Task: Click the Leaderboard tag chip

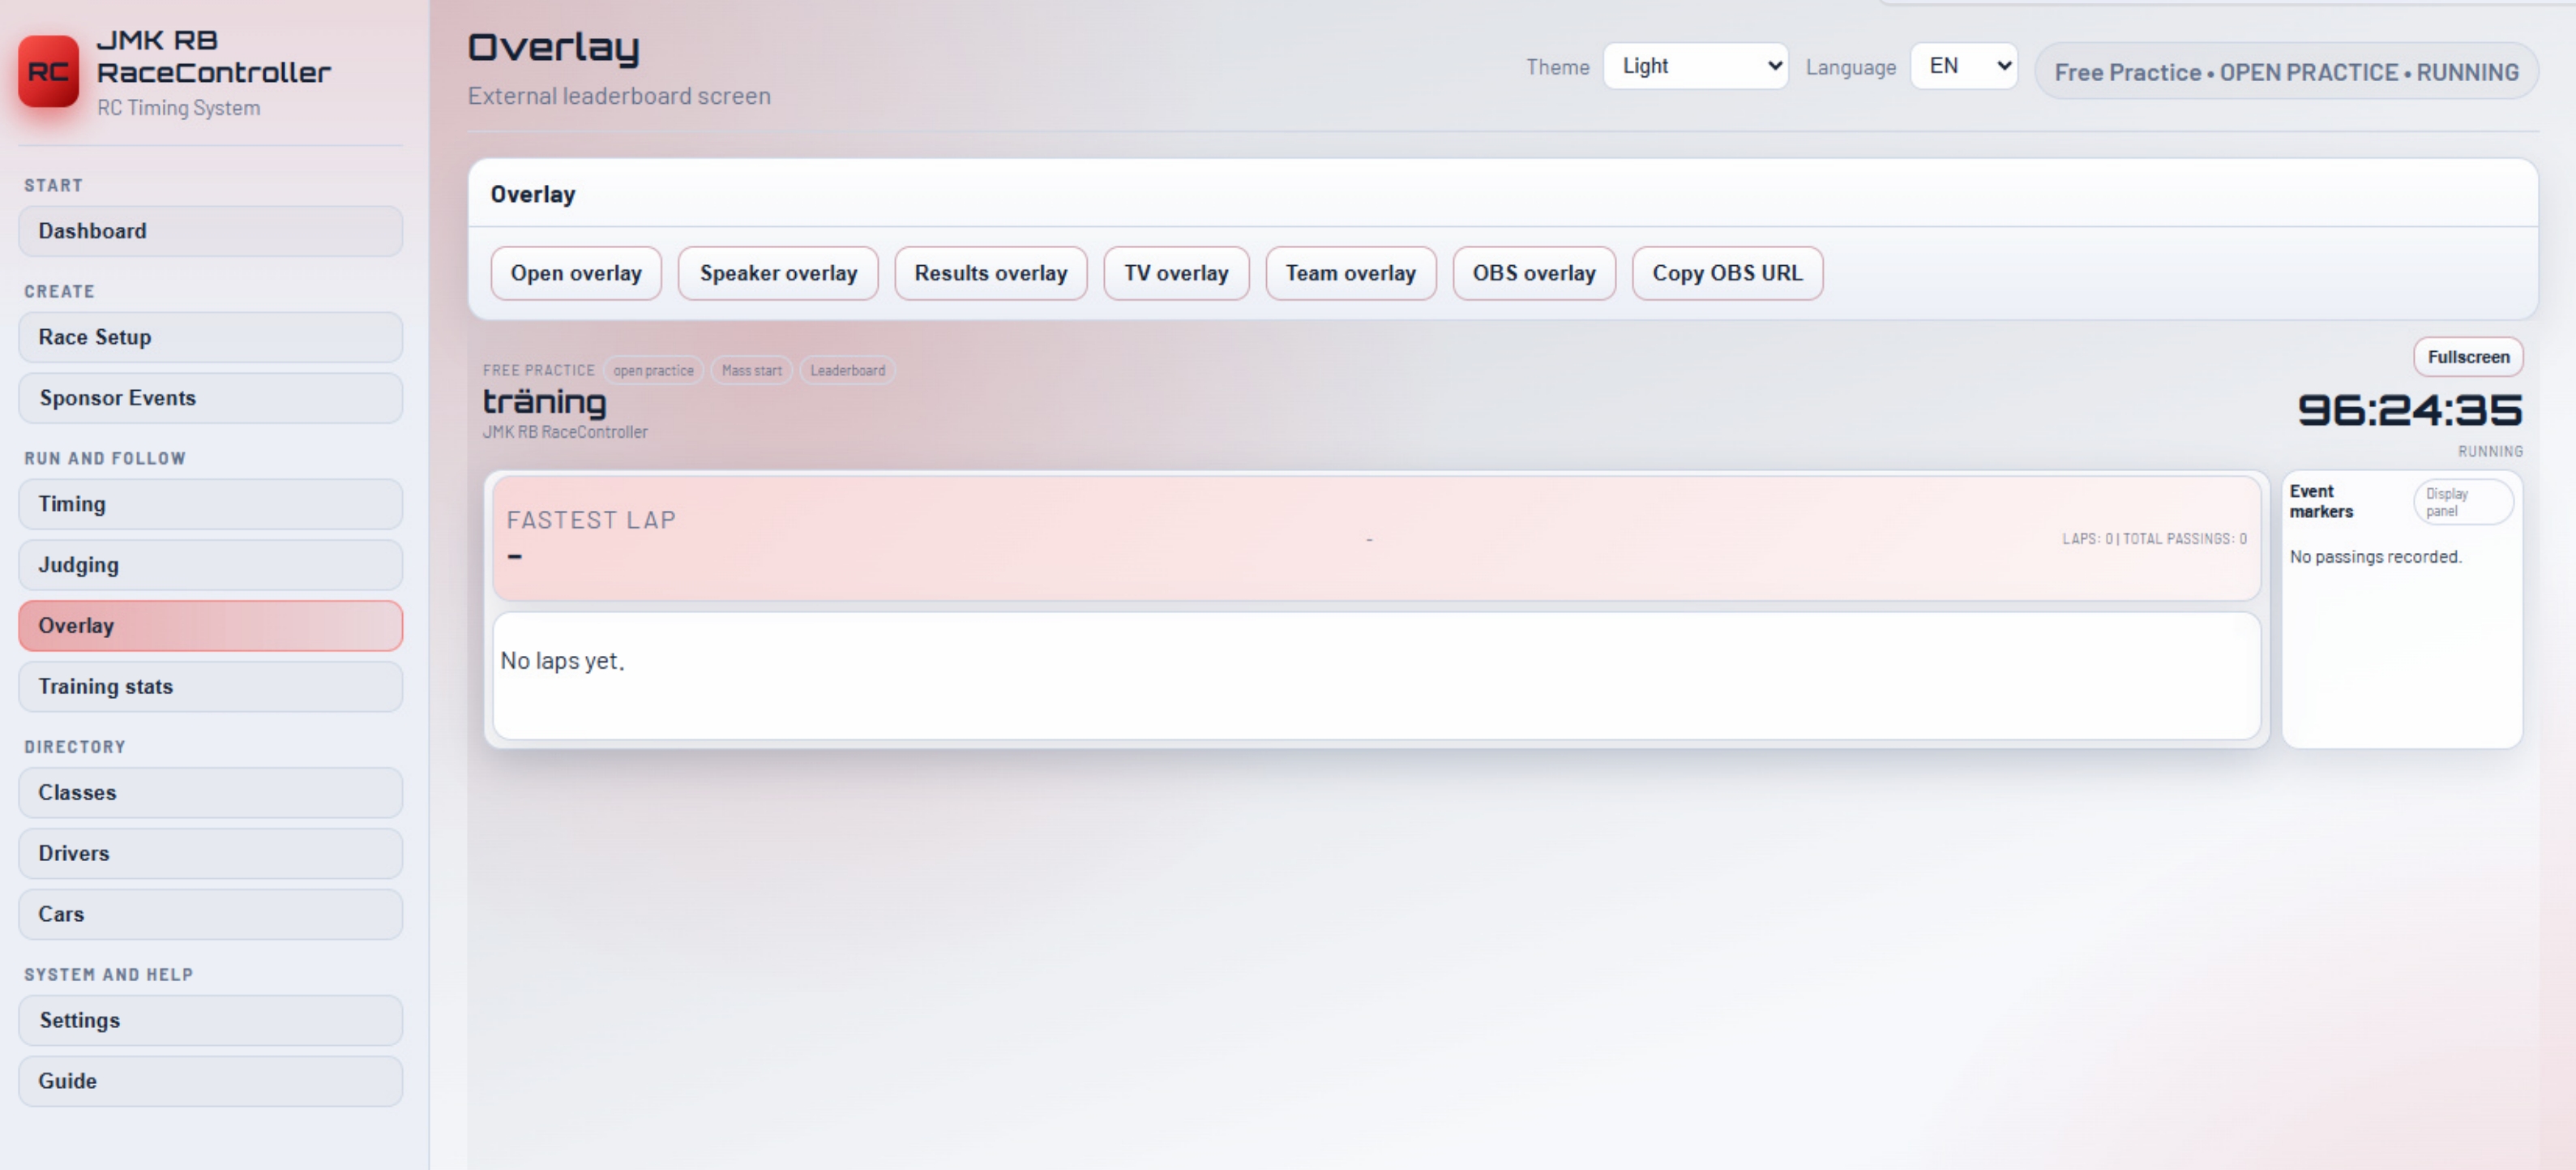Action: coord(847,370)
